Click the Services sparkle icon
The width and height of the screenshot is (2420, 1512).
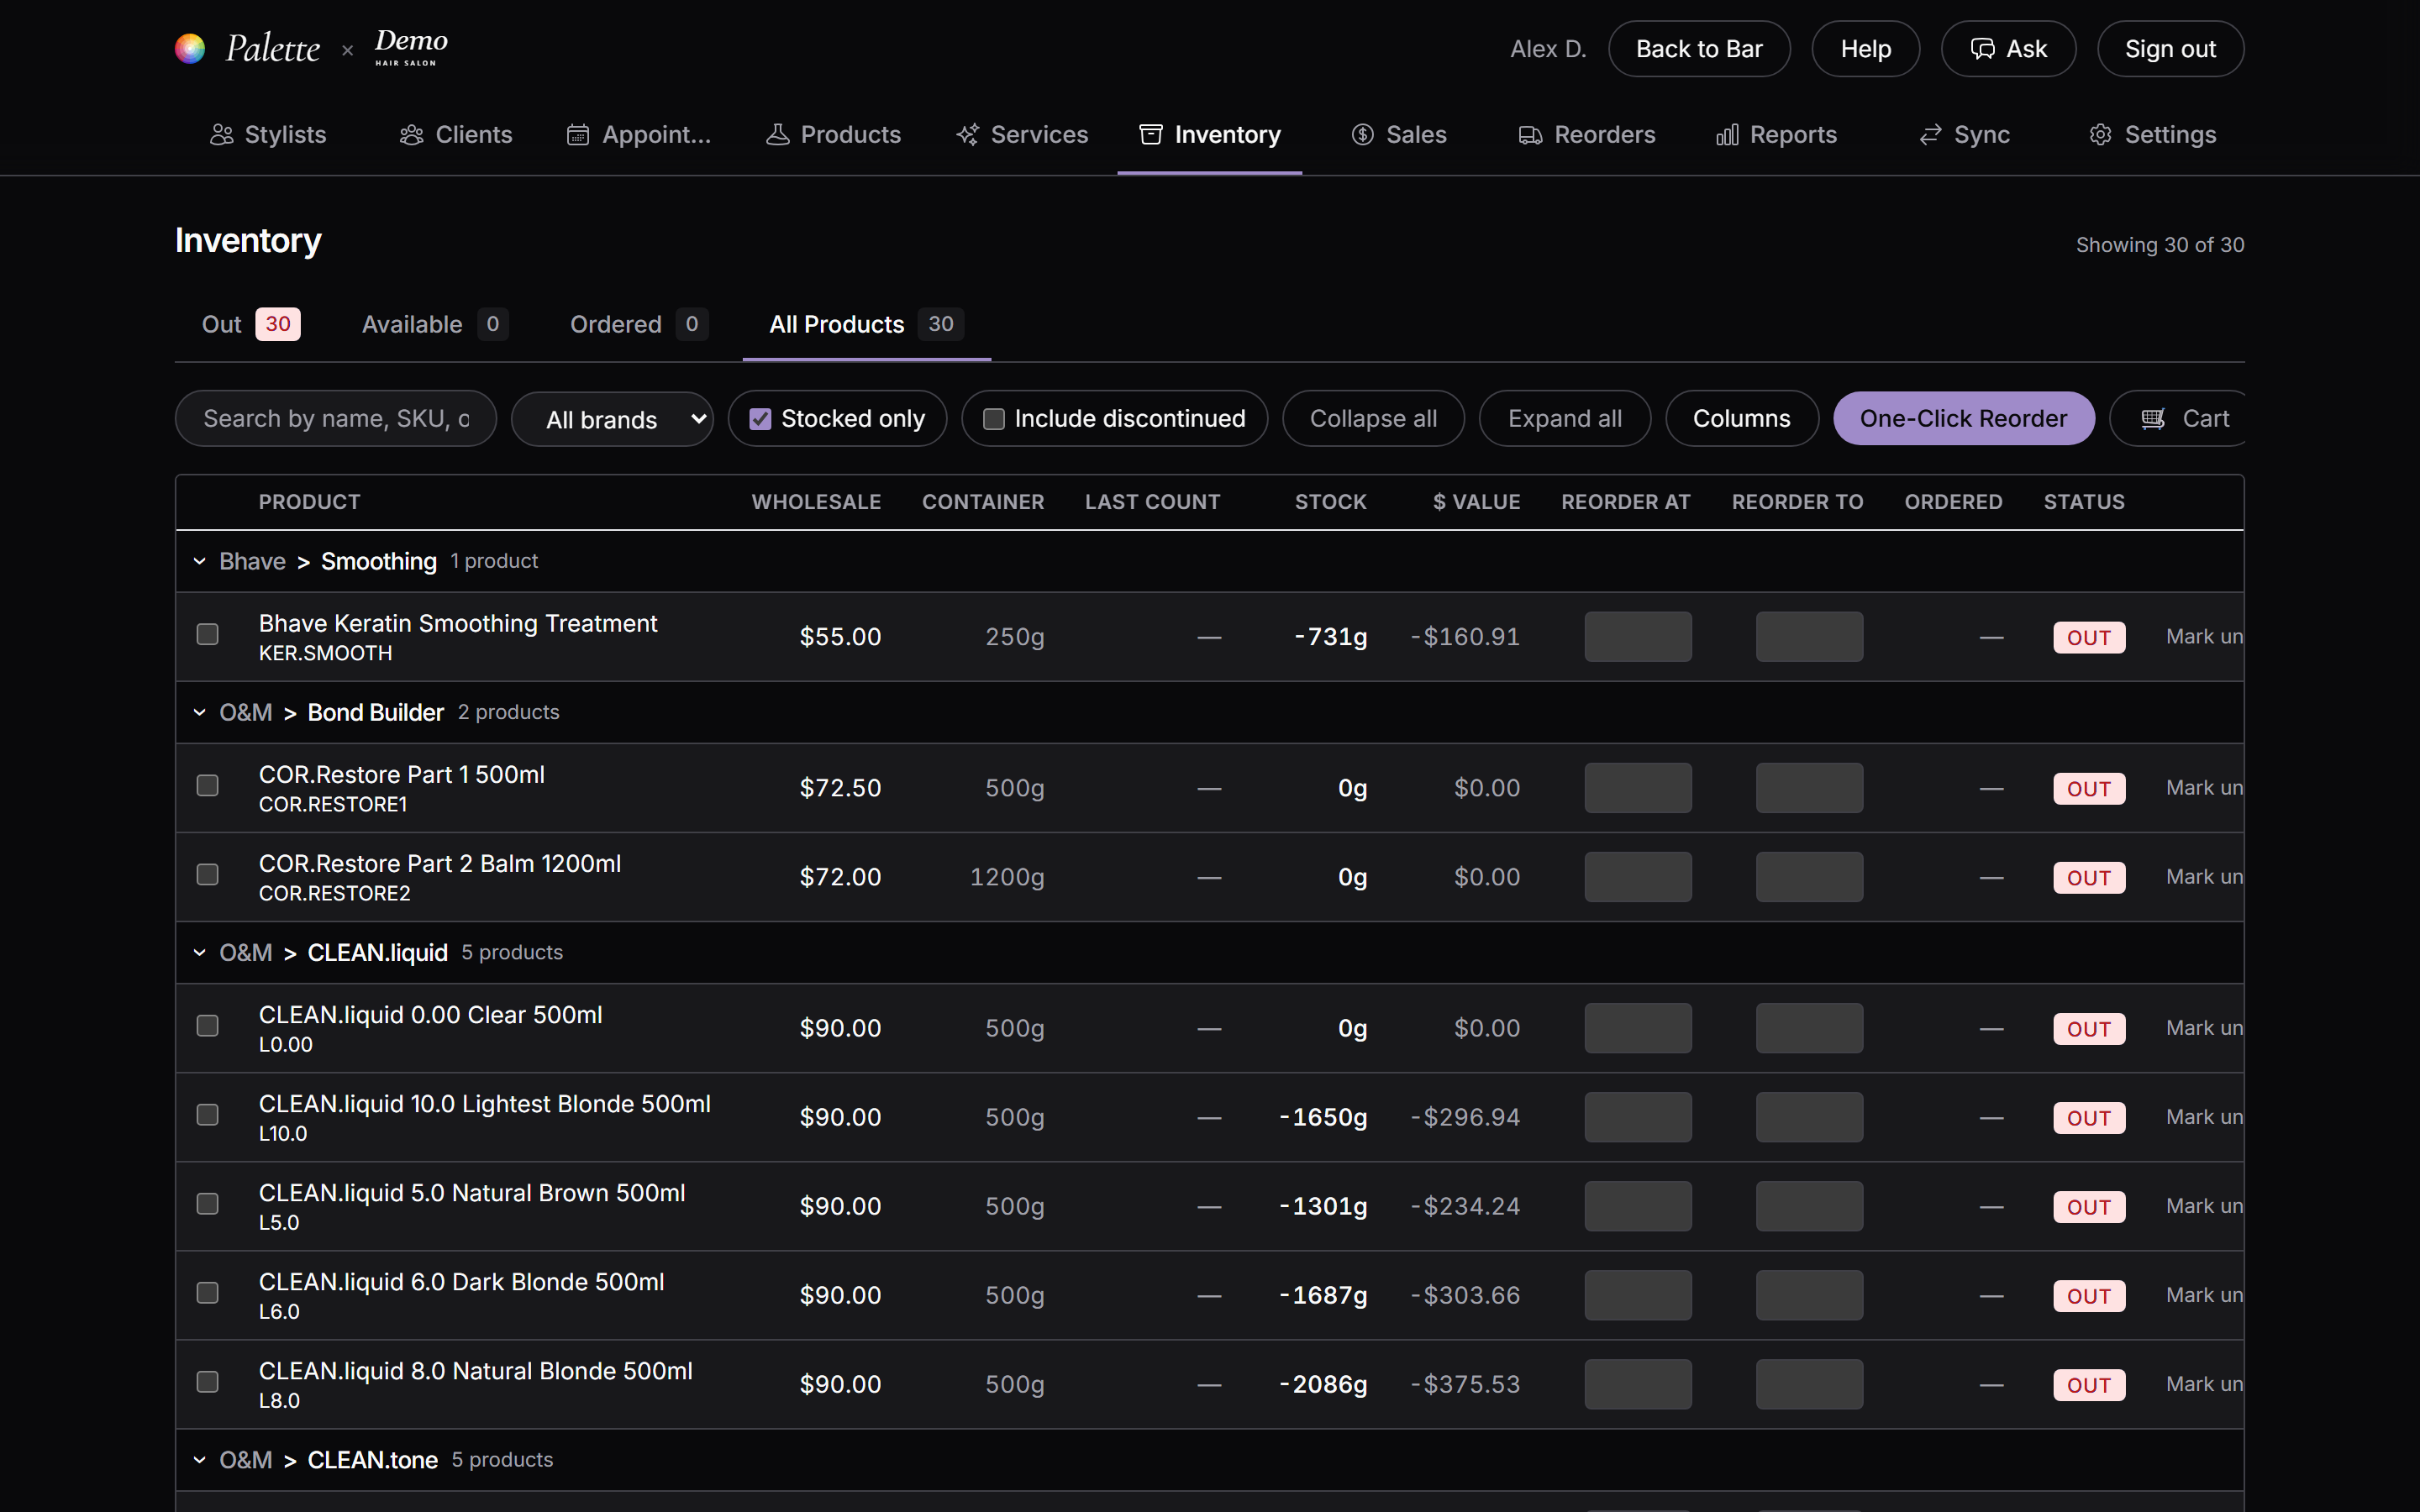pos(967,135)
